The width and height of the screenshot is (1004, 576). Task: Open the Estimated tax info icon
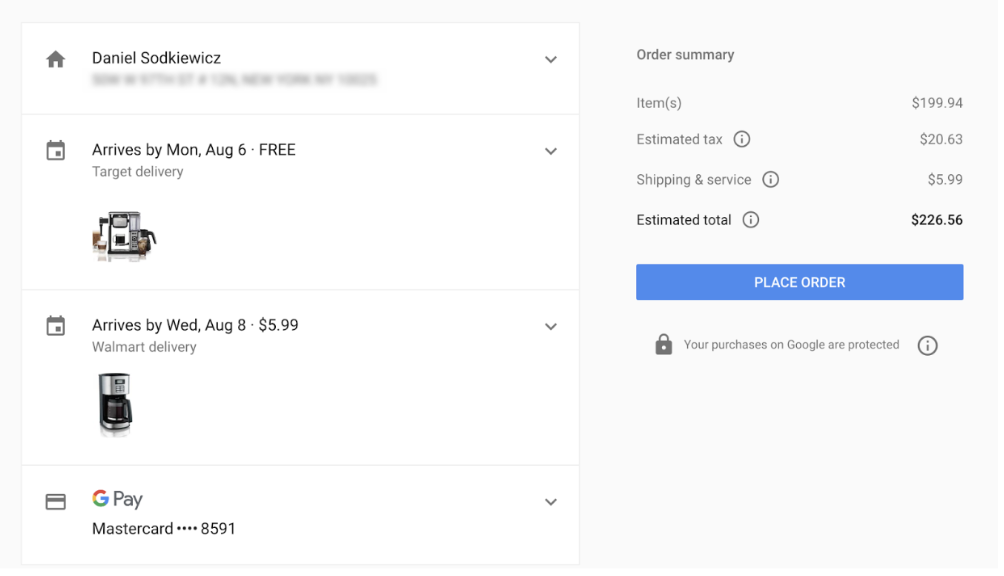click(x=741, y=139)
